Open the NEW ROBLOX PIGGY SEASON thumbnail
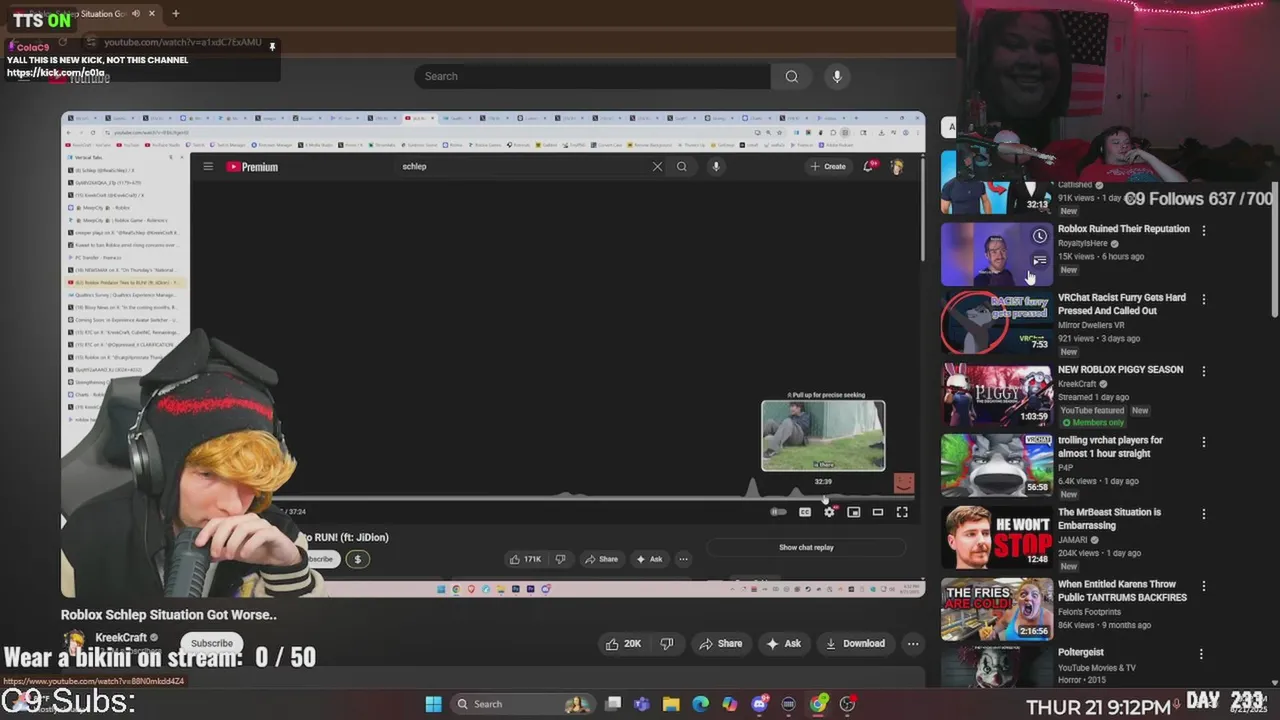This screenshot has width=1280, height=720. click(996, 394)
